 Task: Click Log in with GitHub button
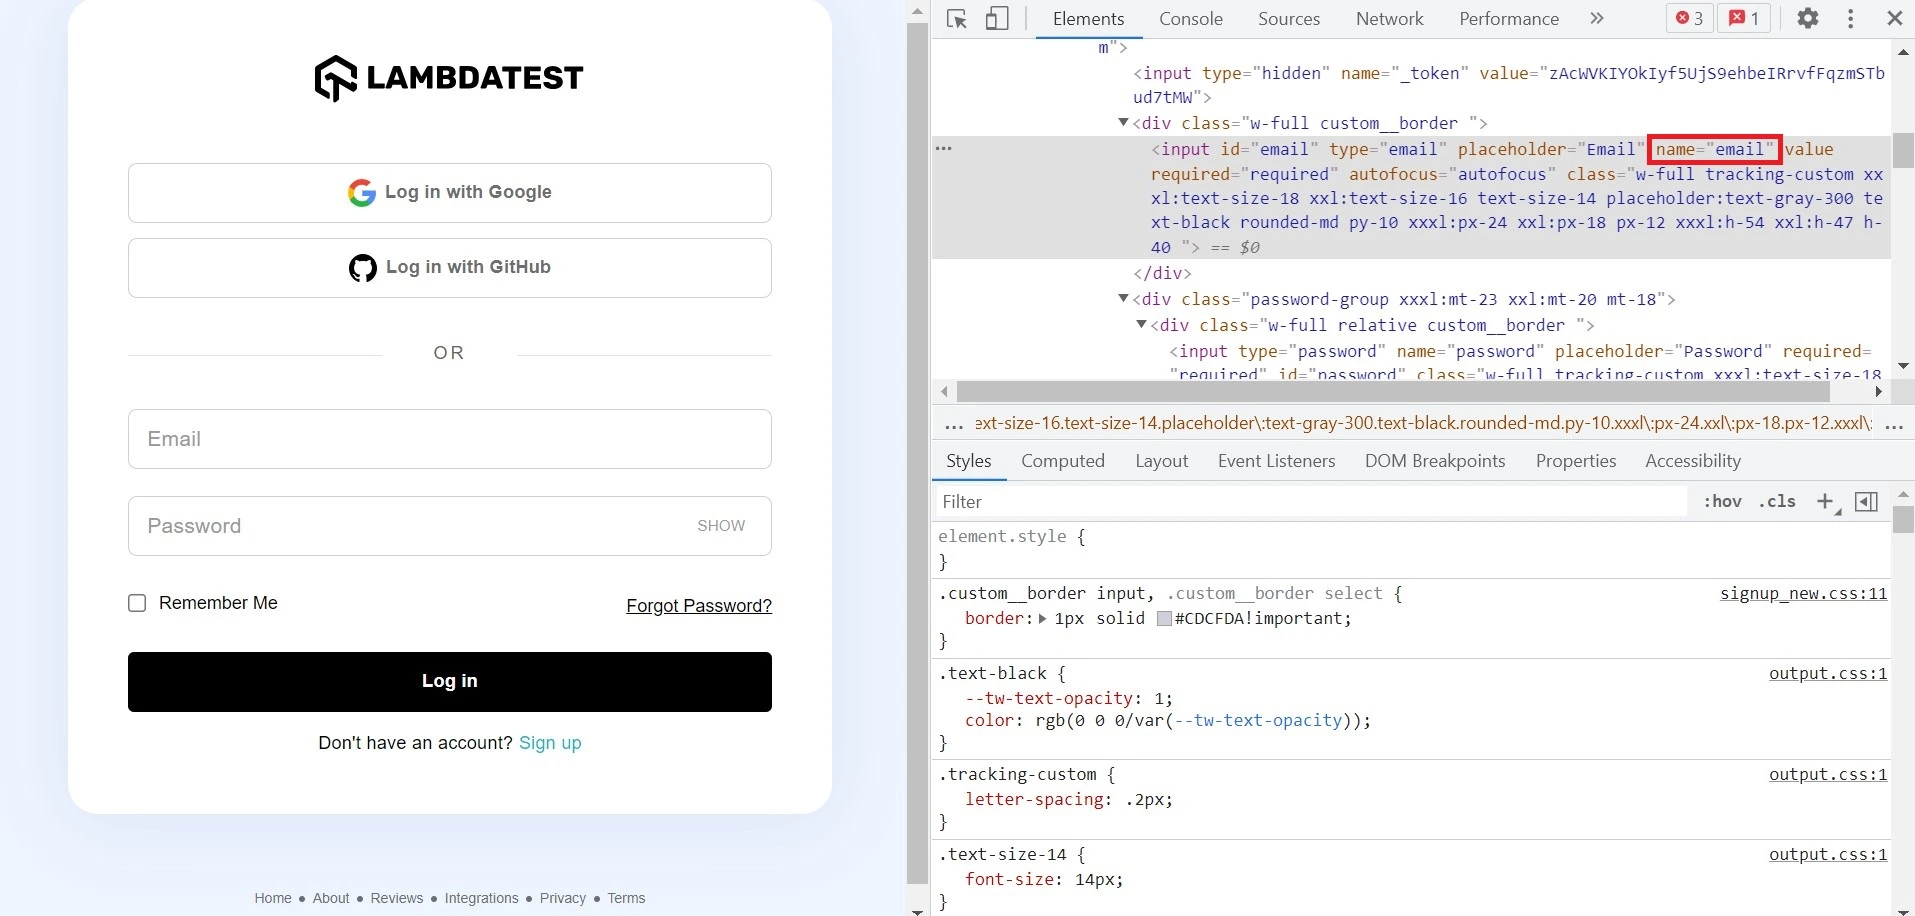[x=450, y=268]
